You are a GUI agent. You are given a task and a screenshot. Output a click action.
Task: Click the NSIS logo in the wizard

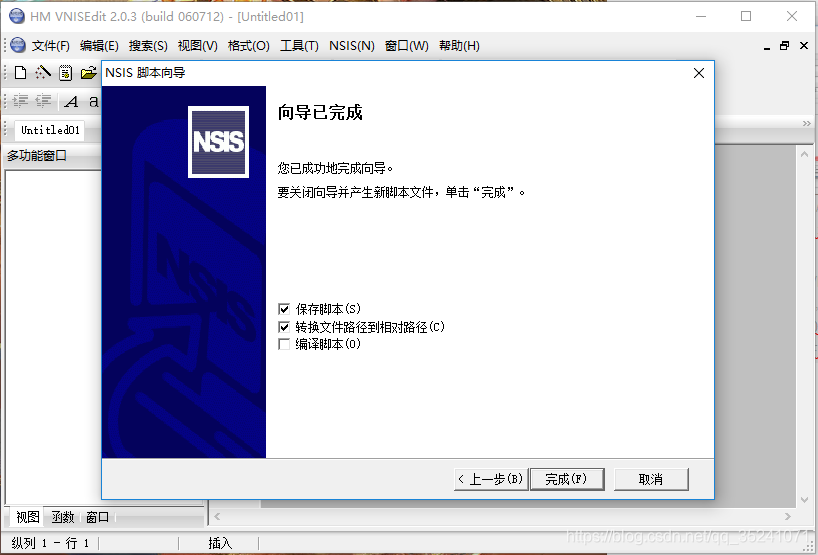pyautogui.click(x=218, y=142)
